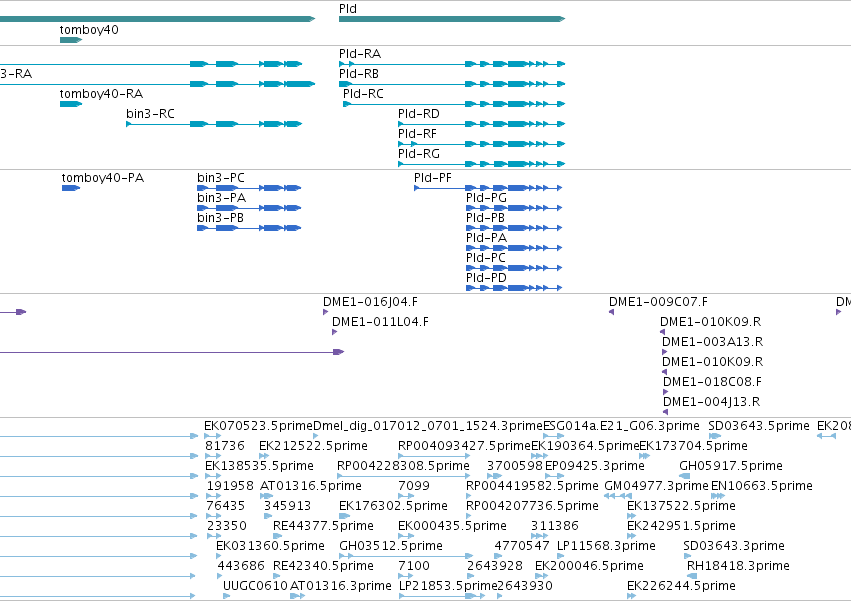Click the RP004228308.5prime EST
The image size is (851, 601).
[403, 476]
